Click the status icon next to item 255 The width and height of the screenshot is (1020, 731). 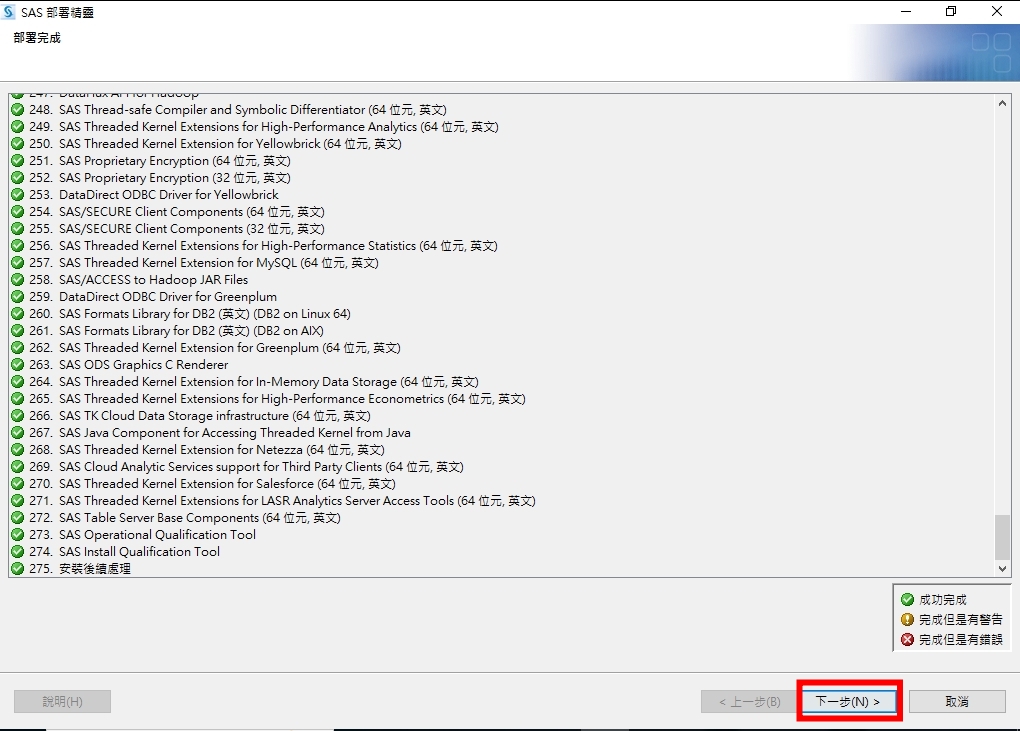pos(18,229)
